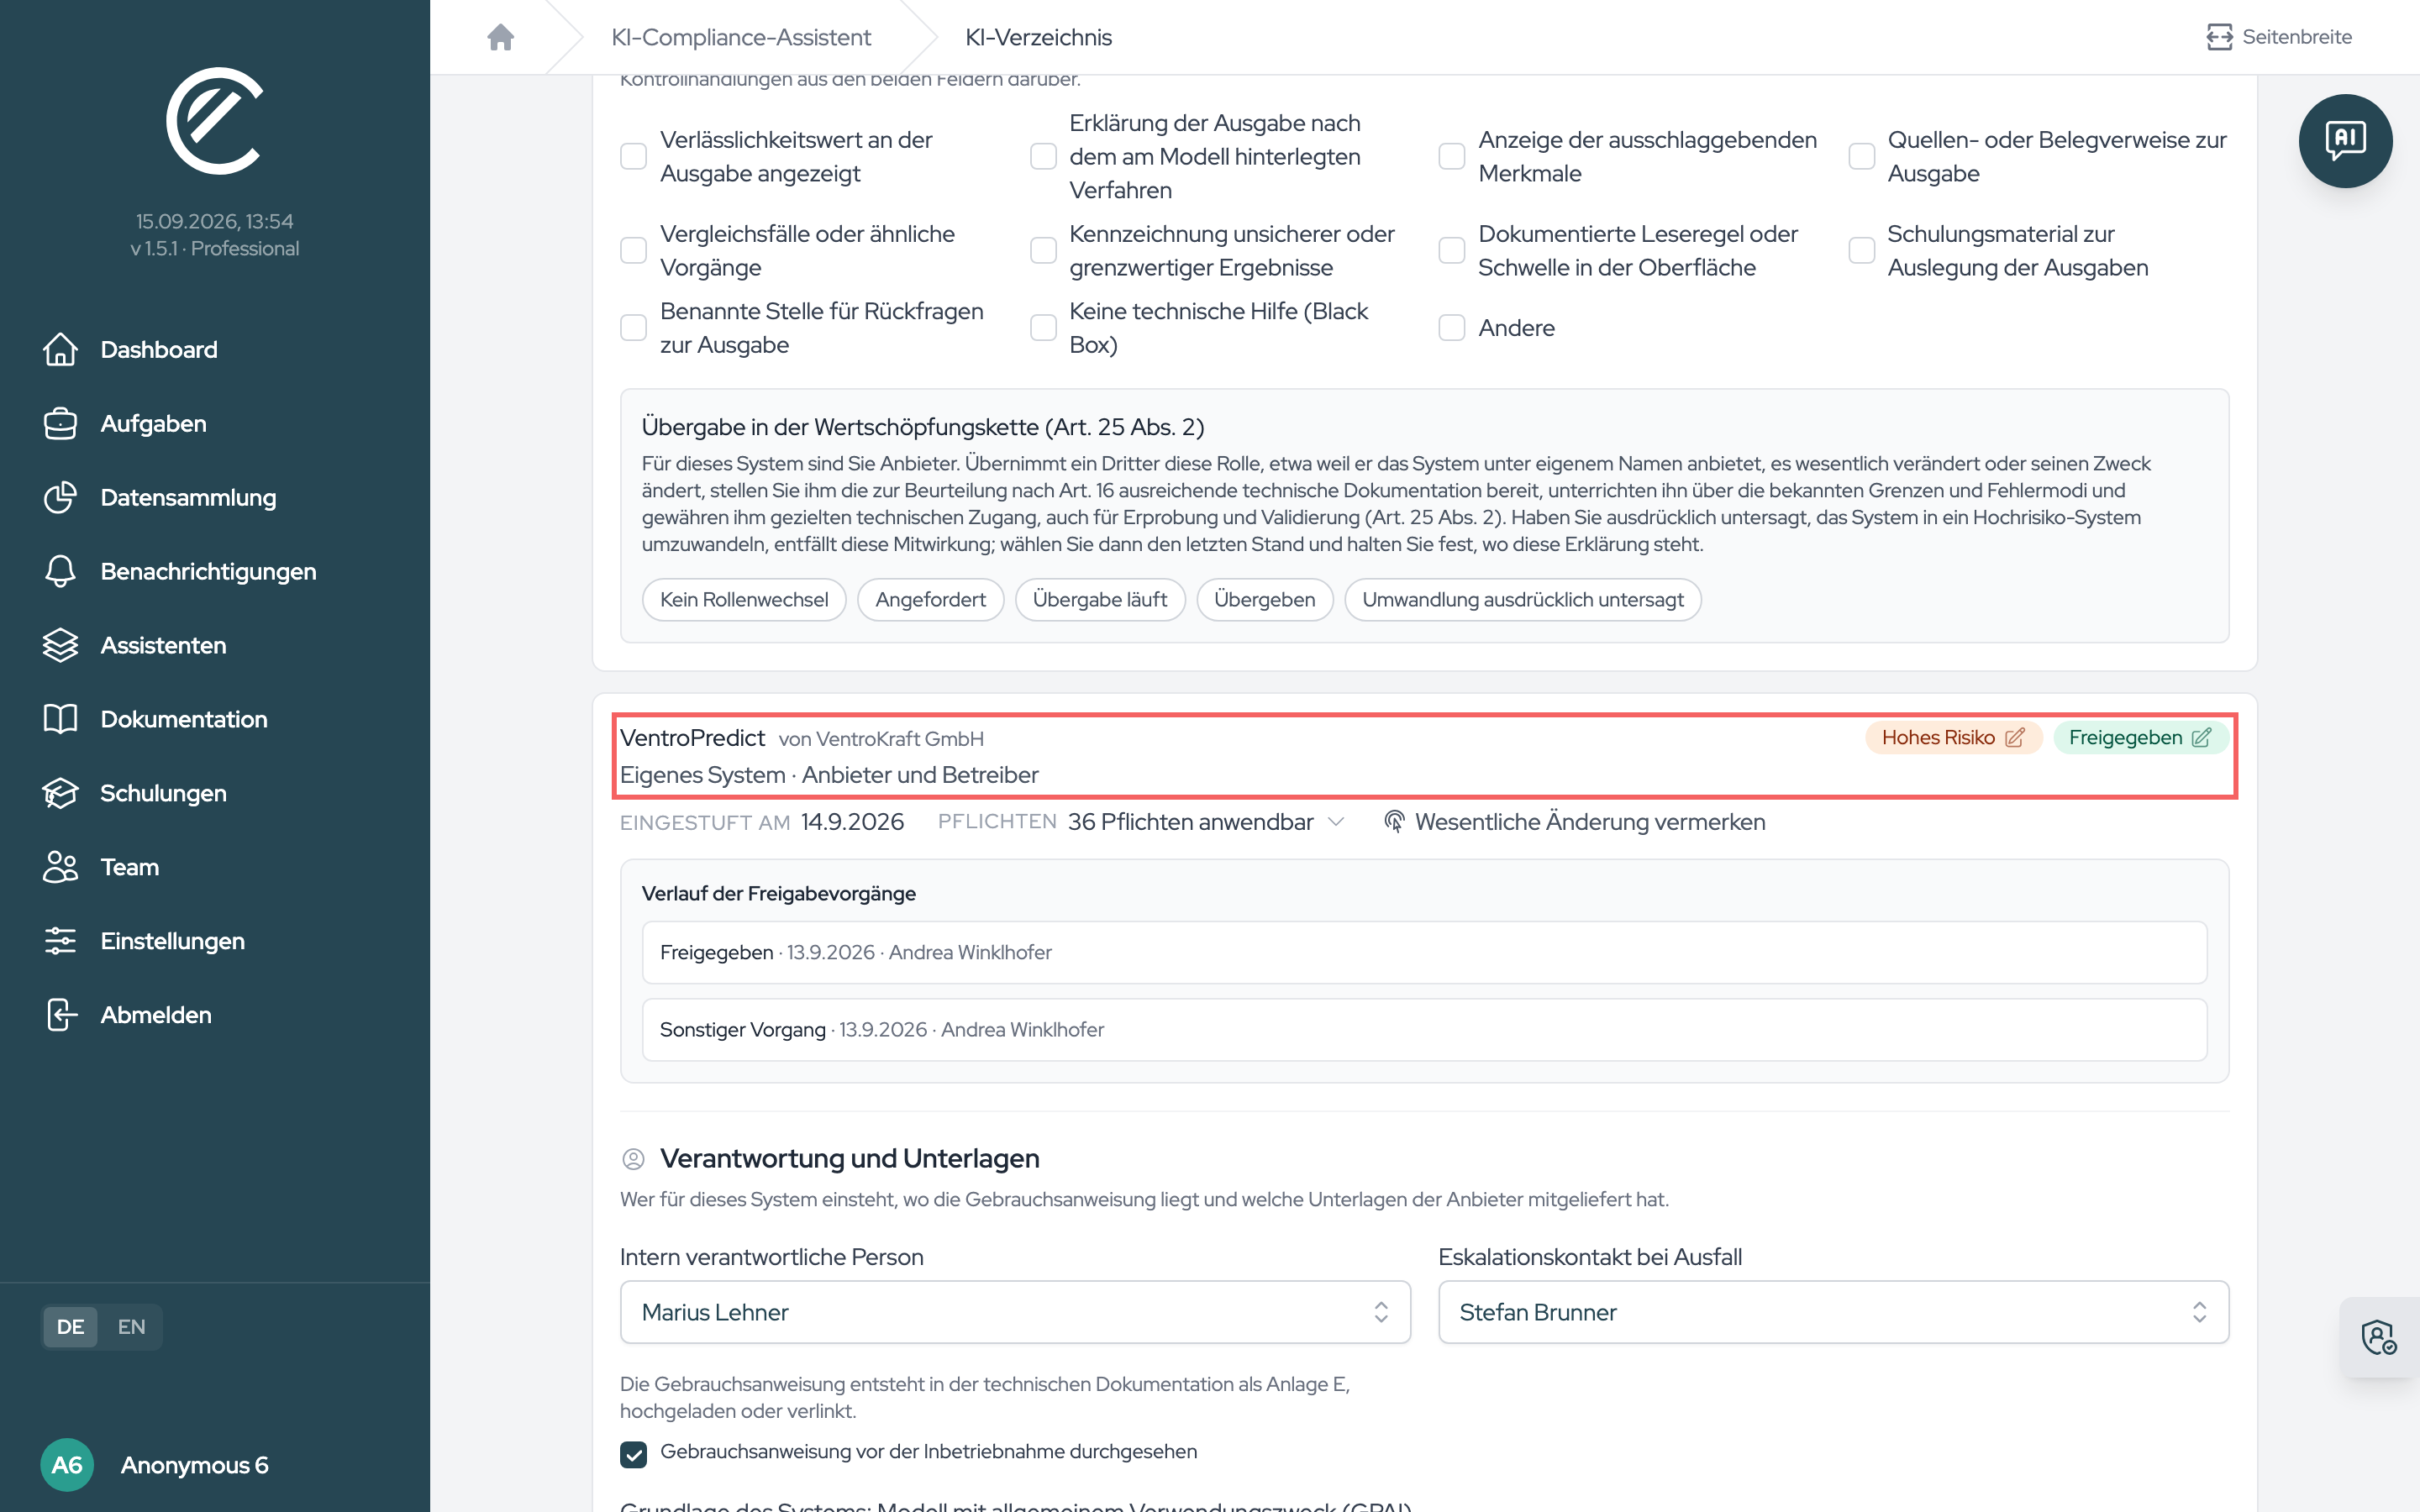This screenshot has height=1512, width=2420.
Task: Open Aufgaben briefcase icon
Action: point(60,423)
